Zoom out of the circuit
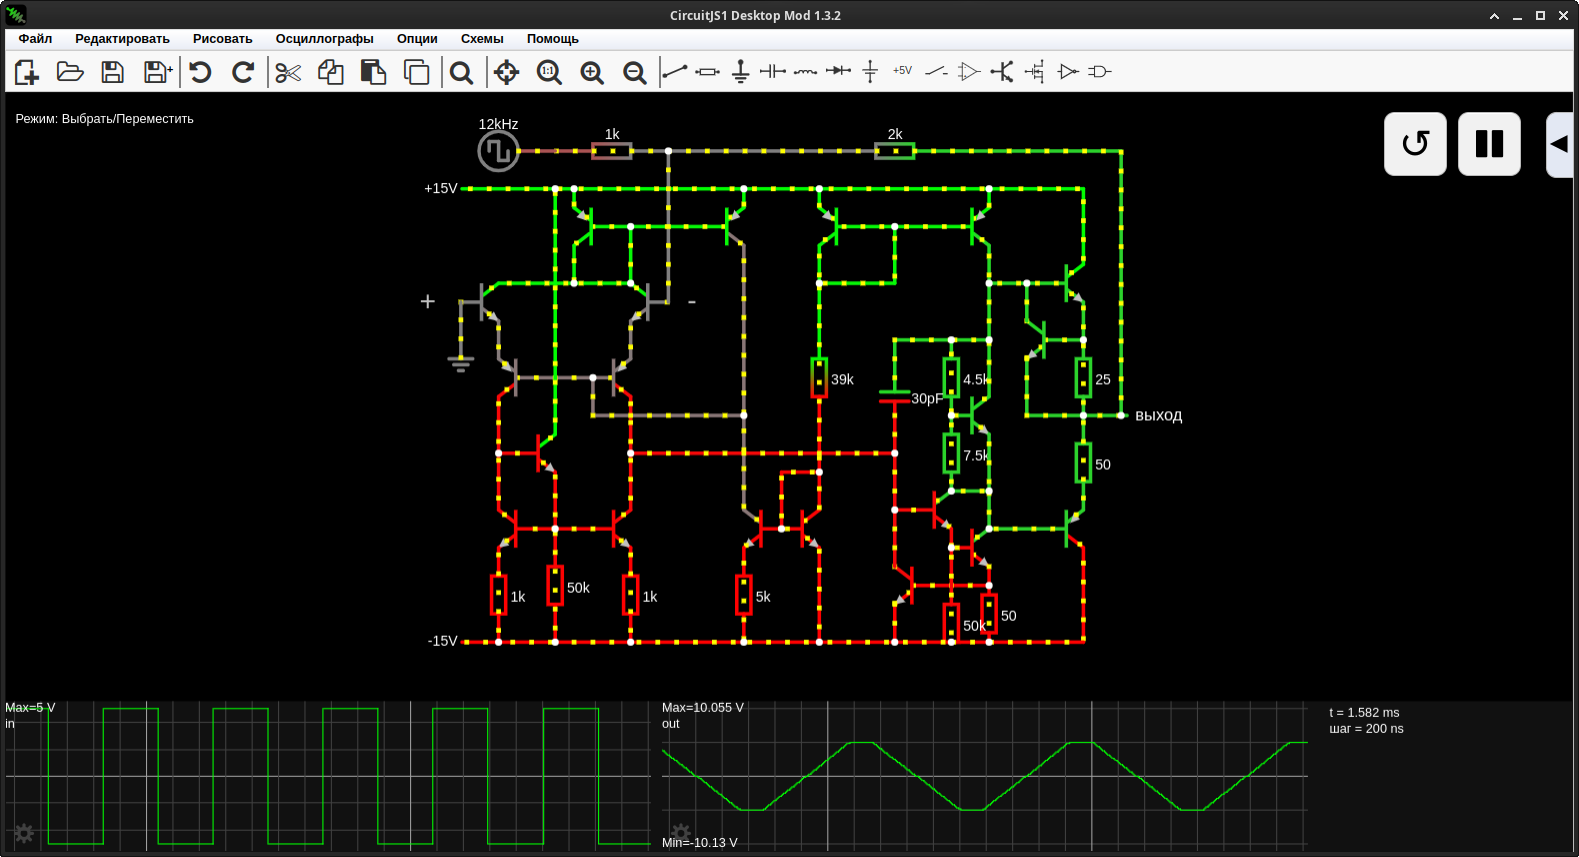This screenshot has height=857, width=1579. [634, 72]
